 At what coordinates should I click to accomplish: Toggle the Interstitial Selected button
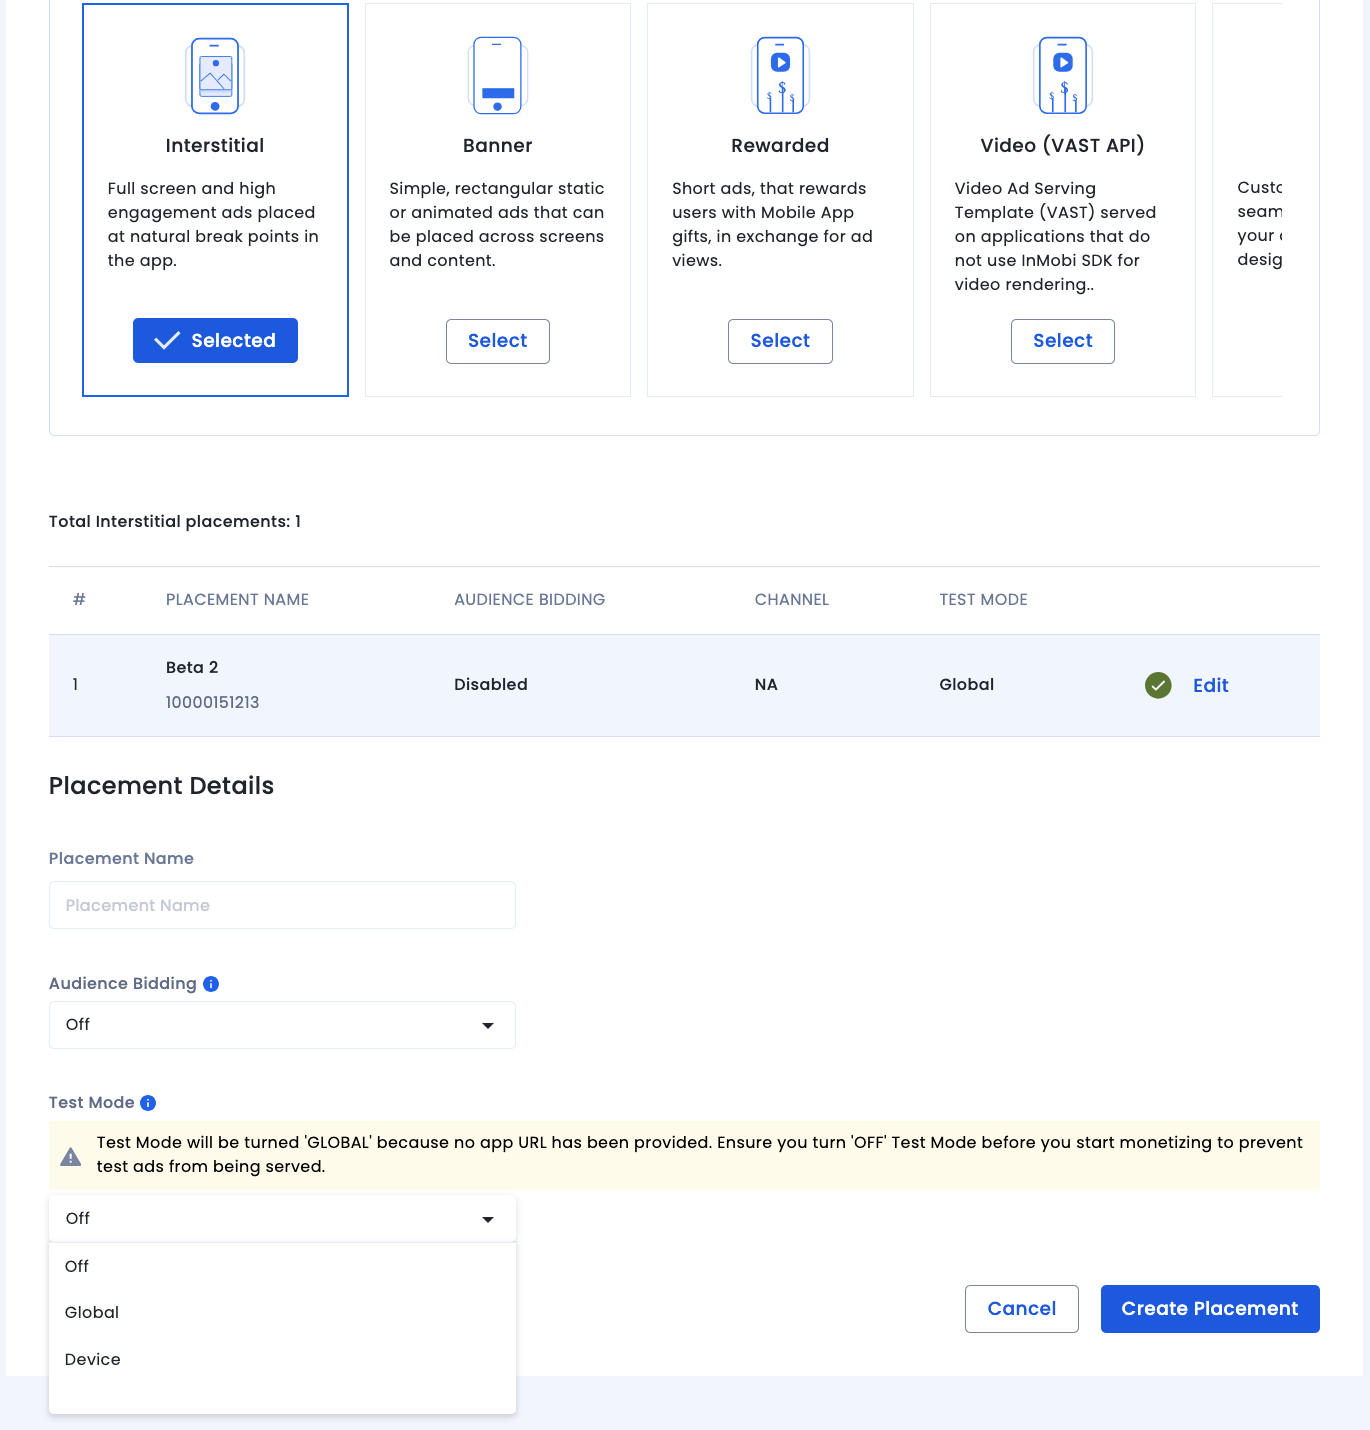click(x=215, y=341)
